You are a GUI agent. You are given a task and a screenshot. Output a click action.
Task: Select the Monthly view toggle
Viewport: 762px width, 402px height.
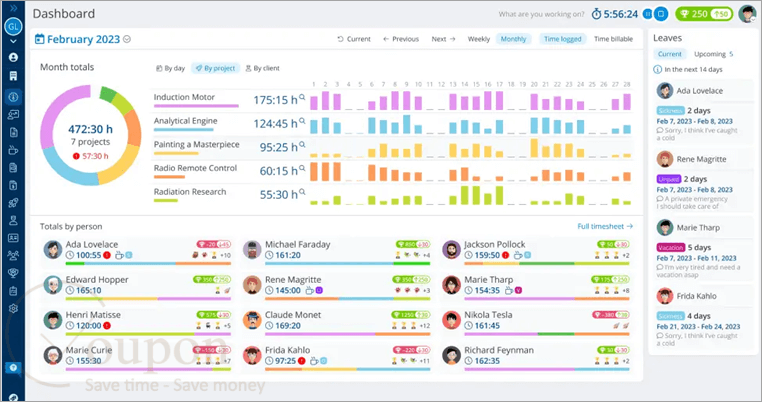click(x=514, y=39)
